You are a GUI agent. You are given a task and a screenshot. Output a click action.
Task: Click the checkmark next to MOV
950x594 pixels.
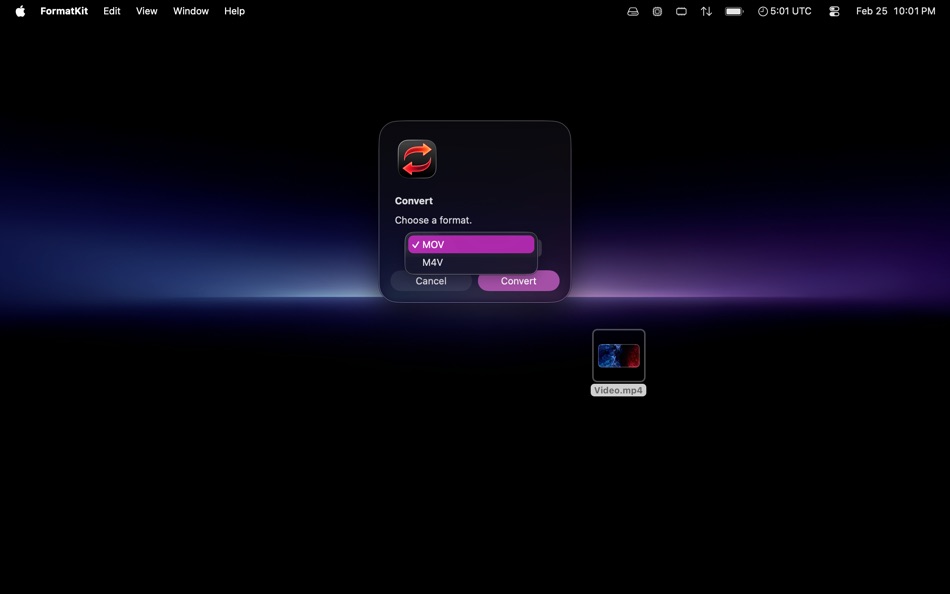click(x=416, y=244)
